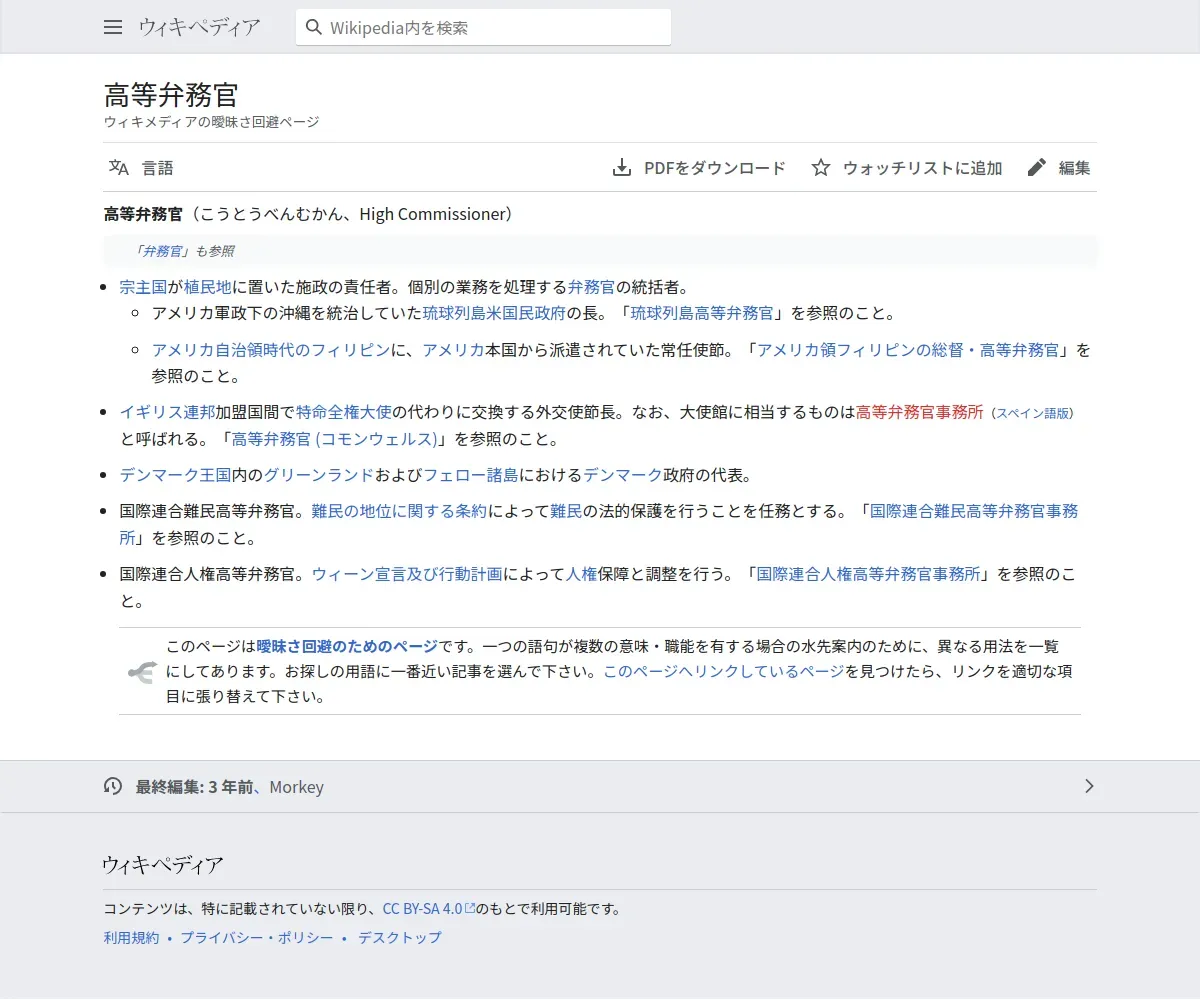Open the 琉球列島米国民政府 link
Screen dimensions: 1200x1000
coord(494,313)
